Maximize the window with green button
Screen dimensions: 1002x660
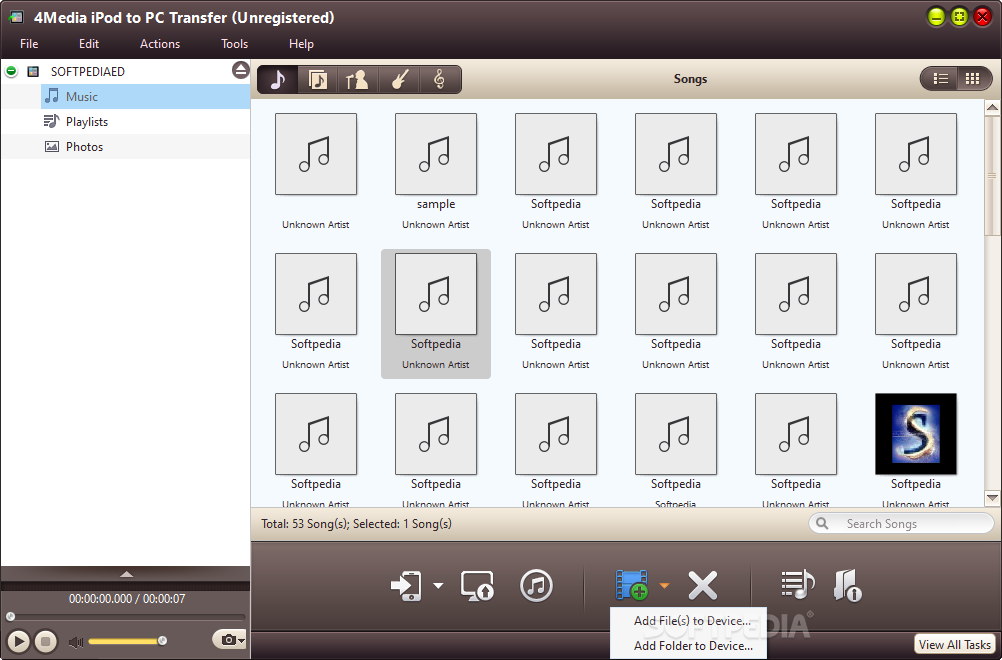959,17
